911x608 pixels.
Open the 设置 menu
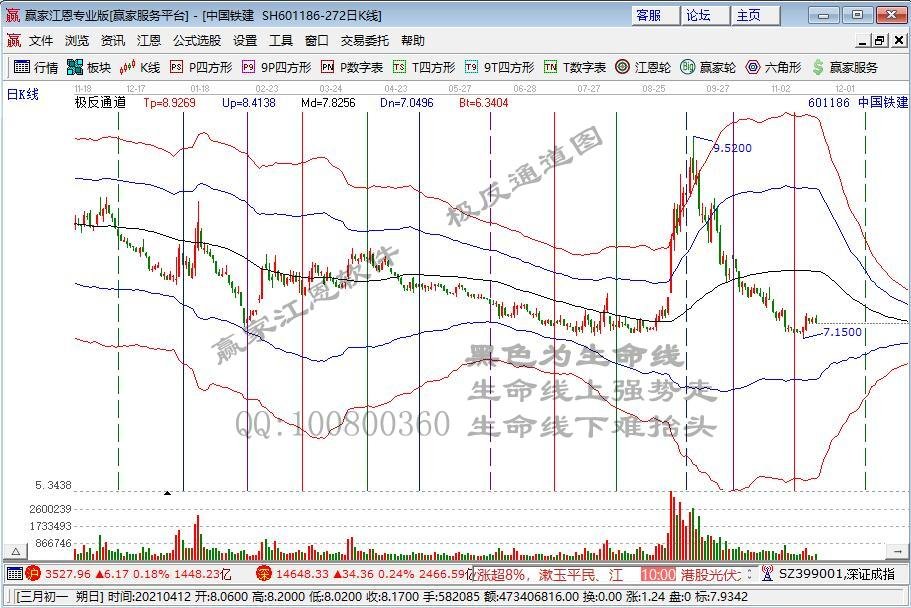tap(245, 41)
